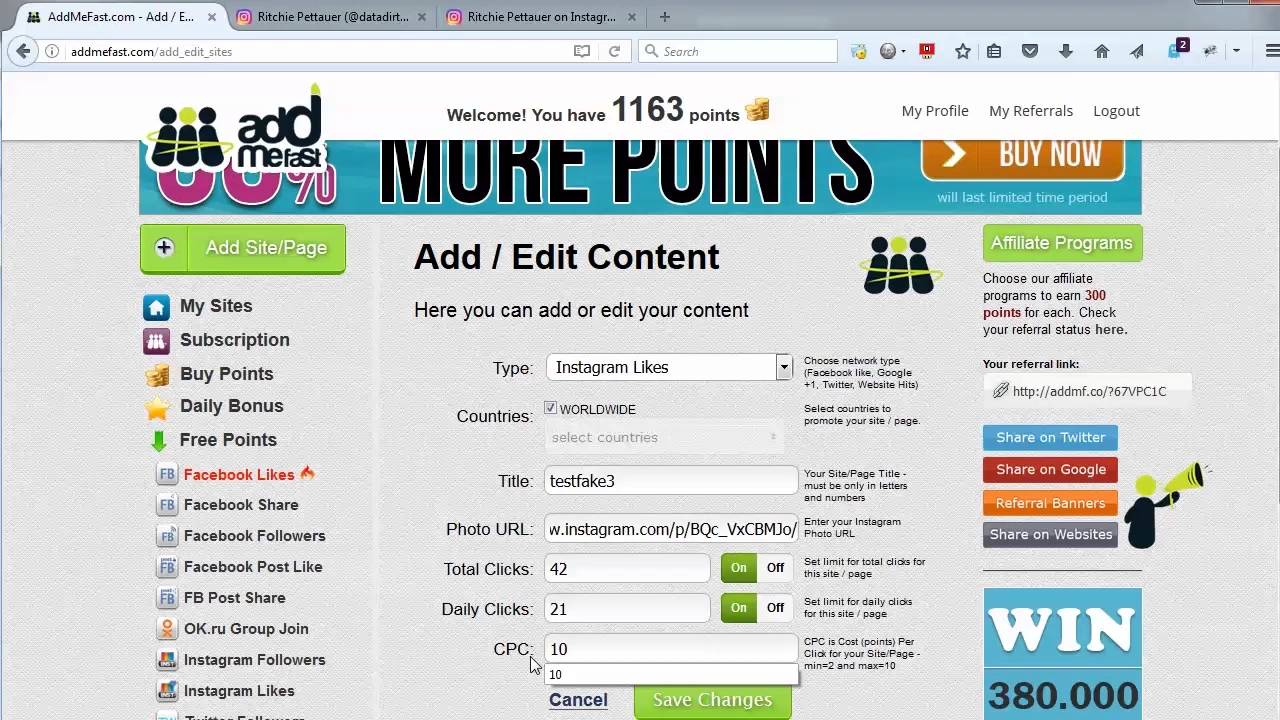
Task: Open the Facebook Likes sidebar link
Action: pos(239,475)
